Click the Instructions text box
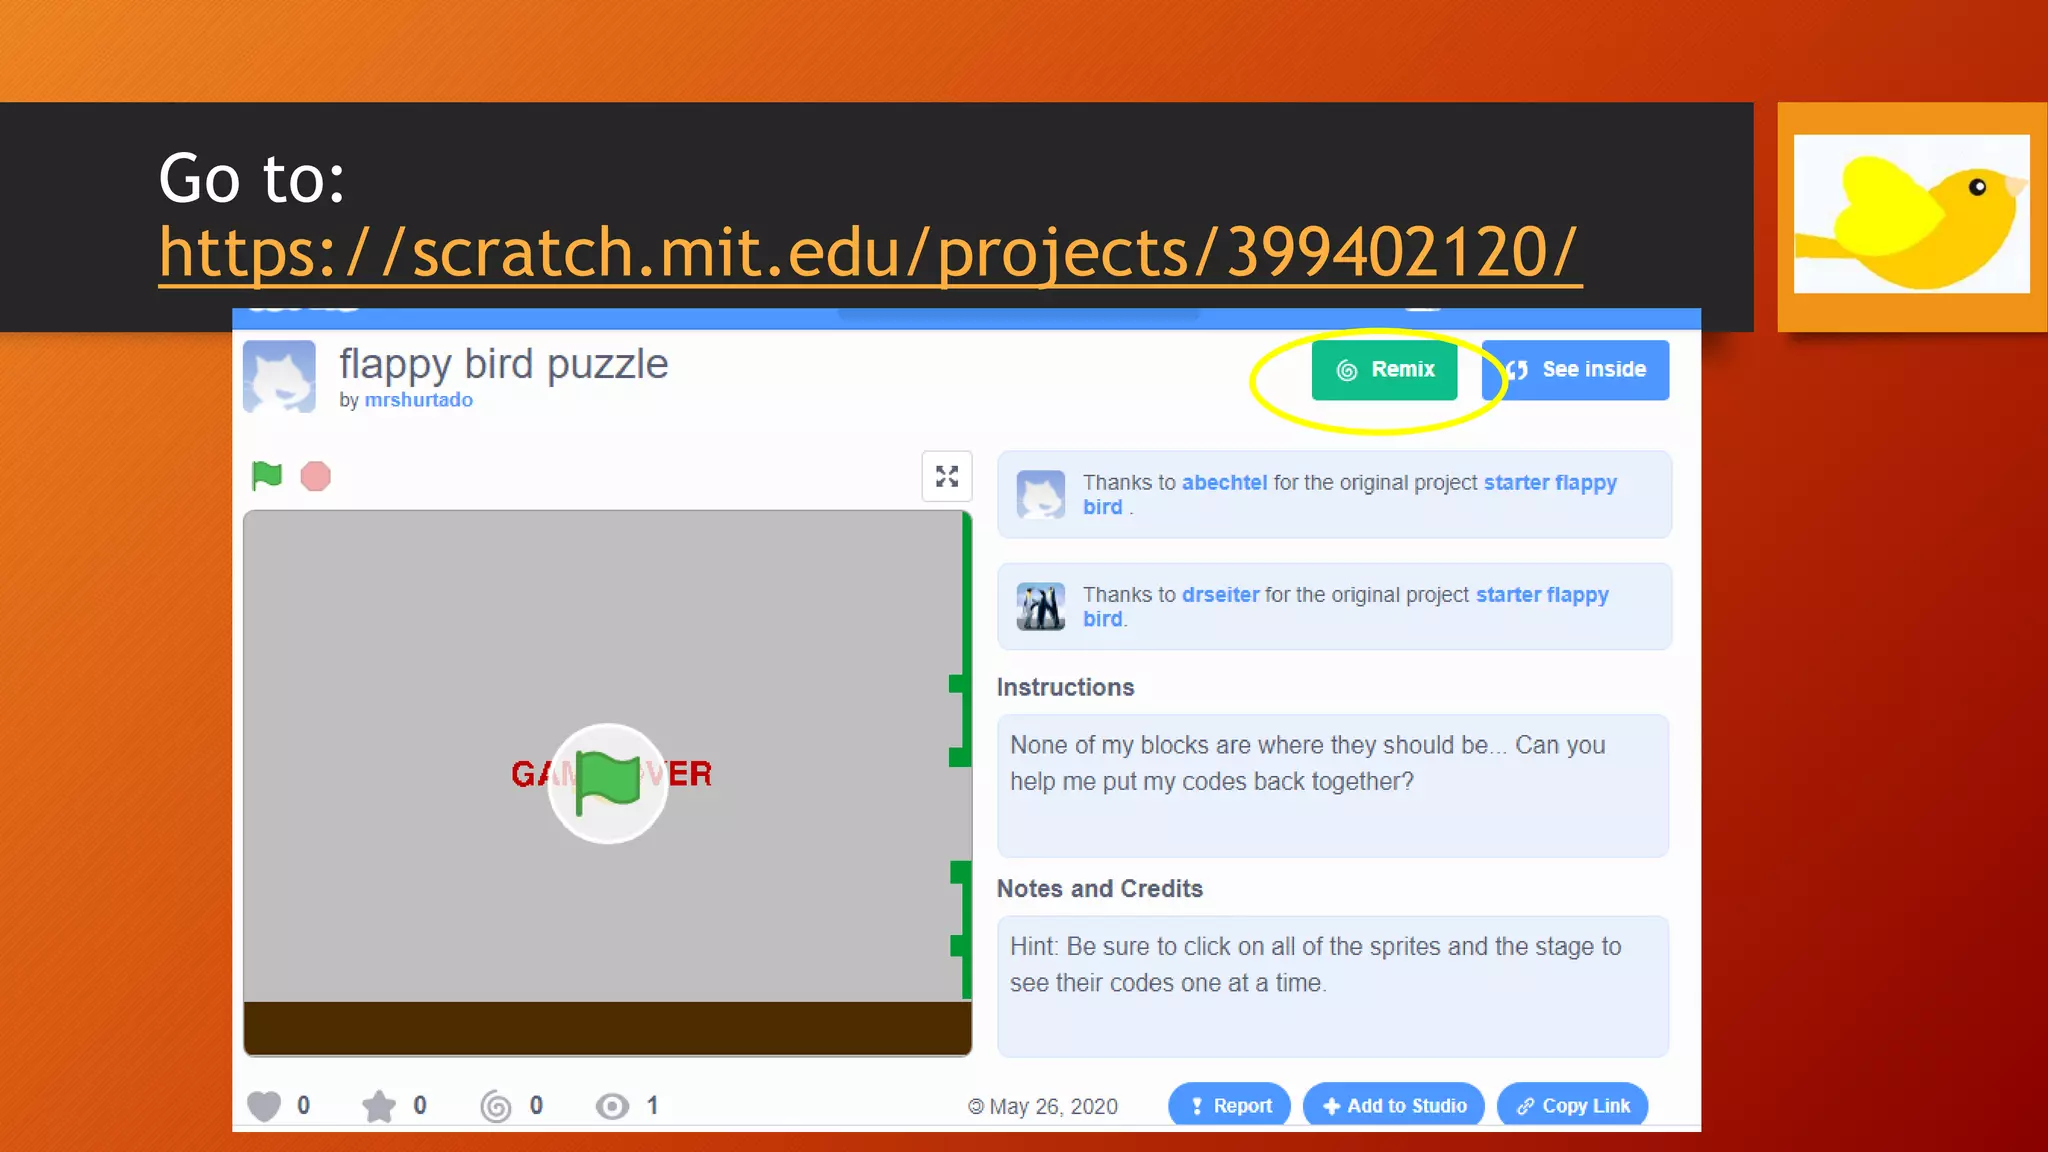The image size is (2048, 1152). click(1333, 785)
